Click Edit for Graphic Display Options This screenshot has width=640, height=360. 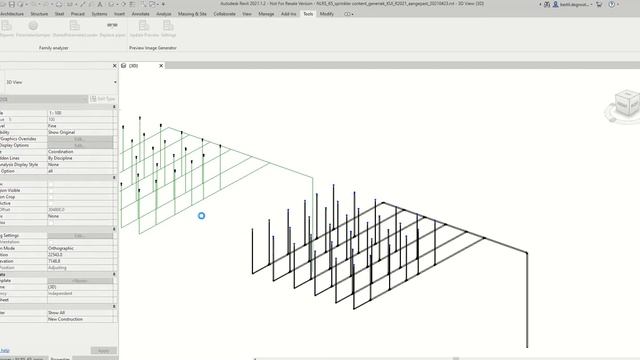point(80,145)
